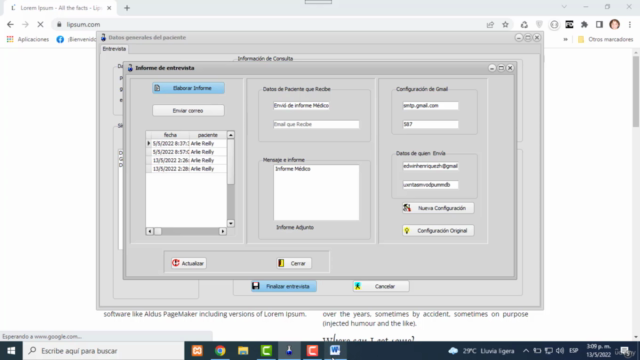Image resolution: width=640 pixels, height=360 pixels.
Task: Click the Elaborar Informe button
Action: pyautogui.click(x=188, y=88)
